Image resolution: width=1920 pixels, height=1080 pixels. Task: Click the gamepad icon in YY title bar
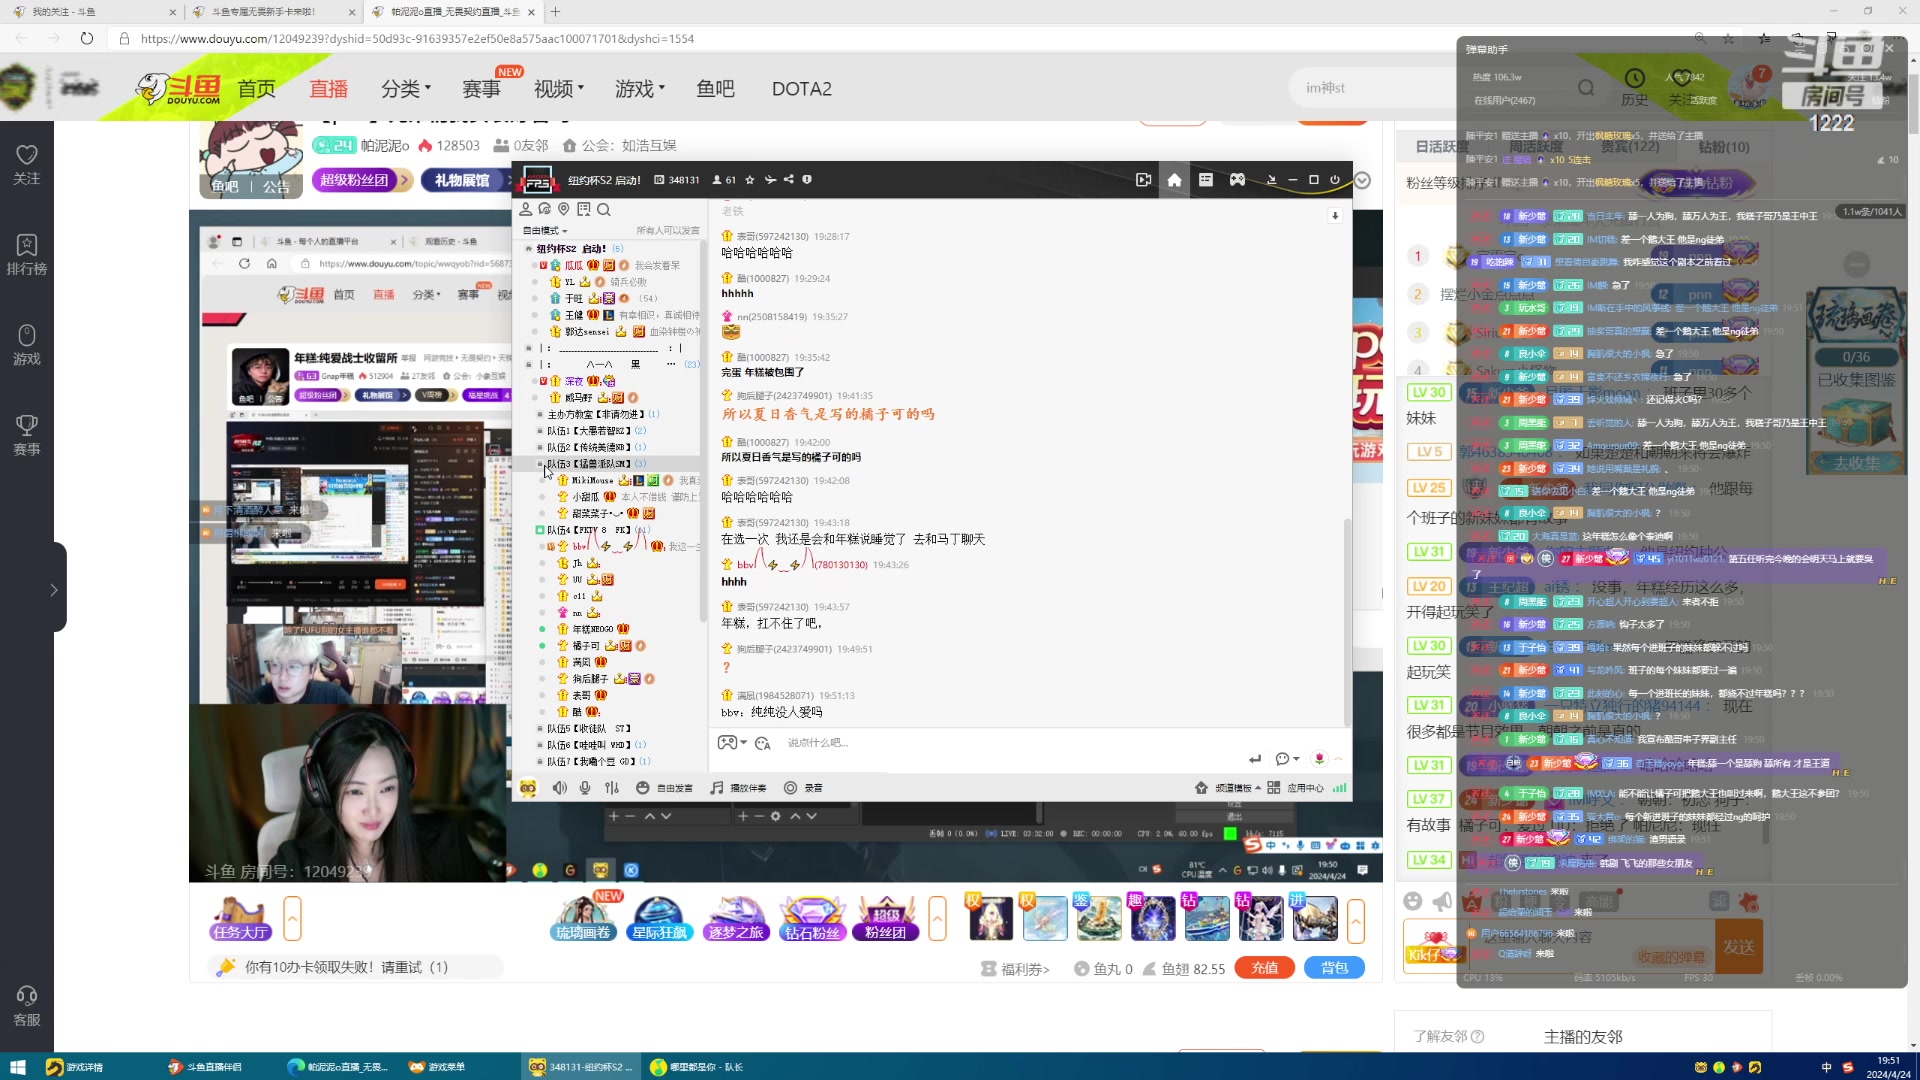click(1237, 180)
